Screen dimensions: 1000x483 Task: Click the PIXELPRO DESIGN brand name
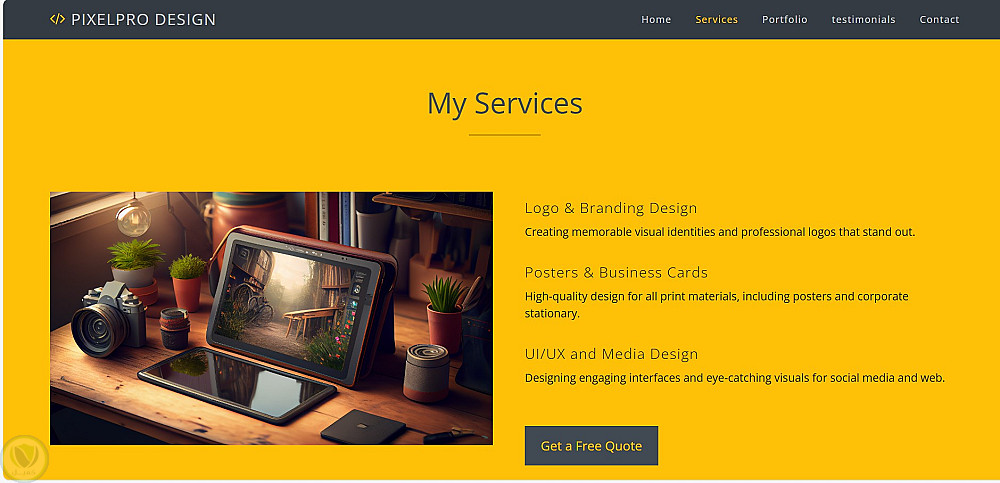click(143, 20)
